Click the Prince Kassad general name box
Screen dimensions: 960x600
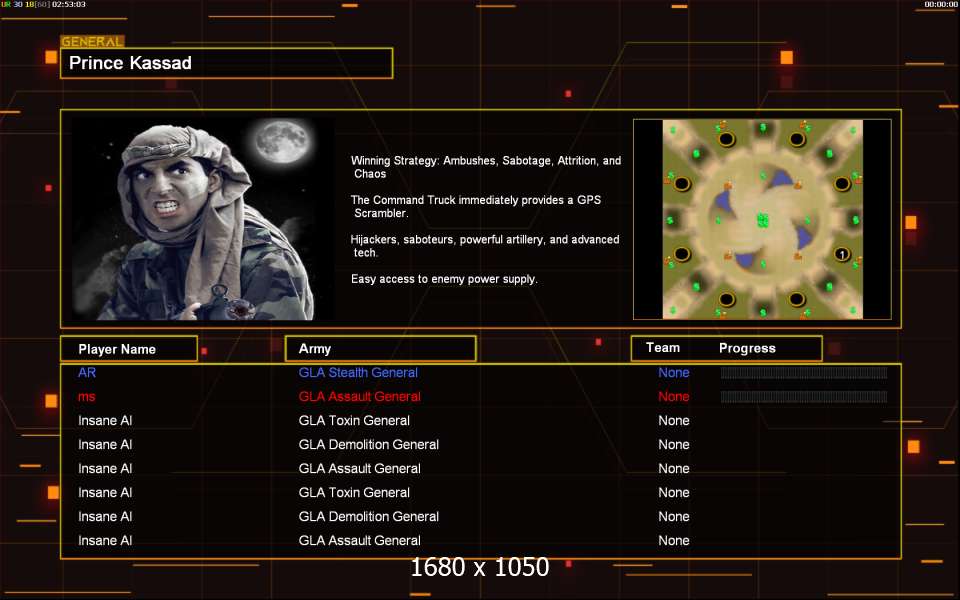tap(226, 63)
